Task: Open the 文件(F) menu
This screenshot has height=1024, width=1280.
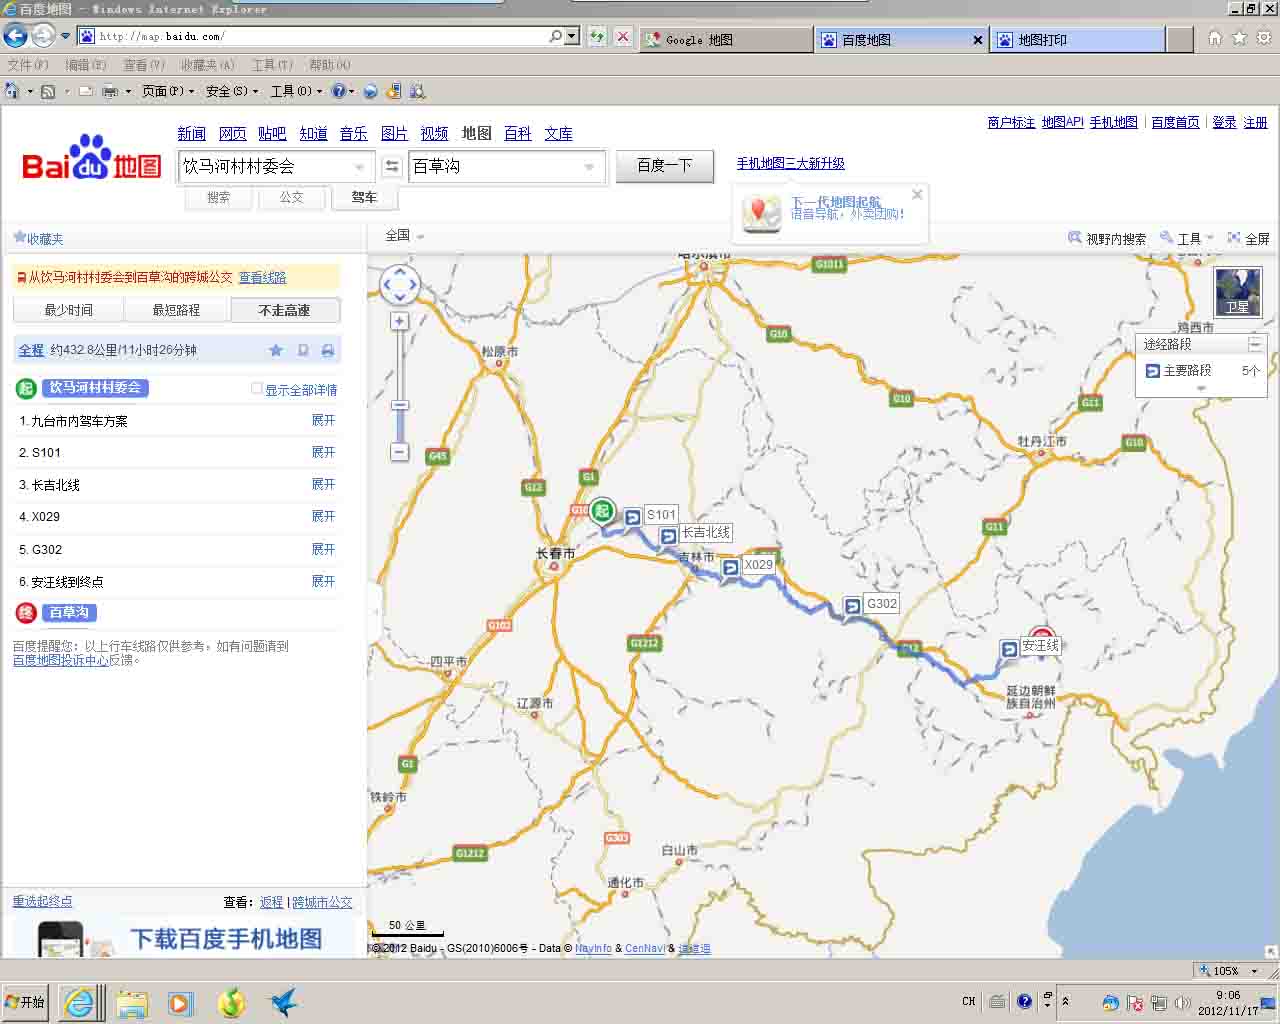Action: pos(27,65)
